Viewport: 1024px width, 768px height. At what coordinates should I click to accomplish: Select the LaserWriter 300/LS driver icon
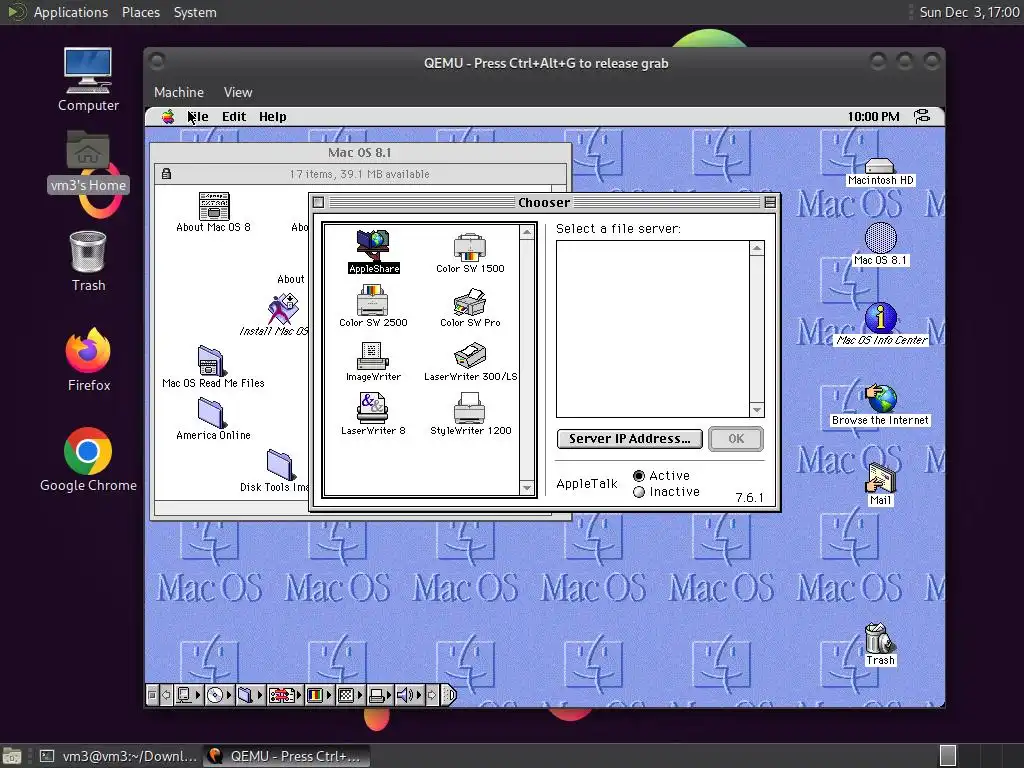pos(470,361)
